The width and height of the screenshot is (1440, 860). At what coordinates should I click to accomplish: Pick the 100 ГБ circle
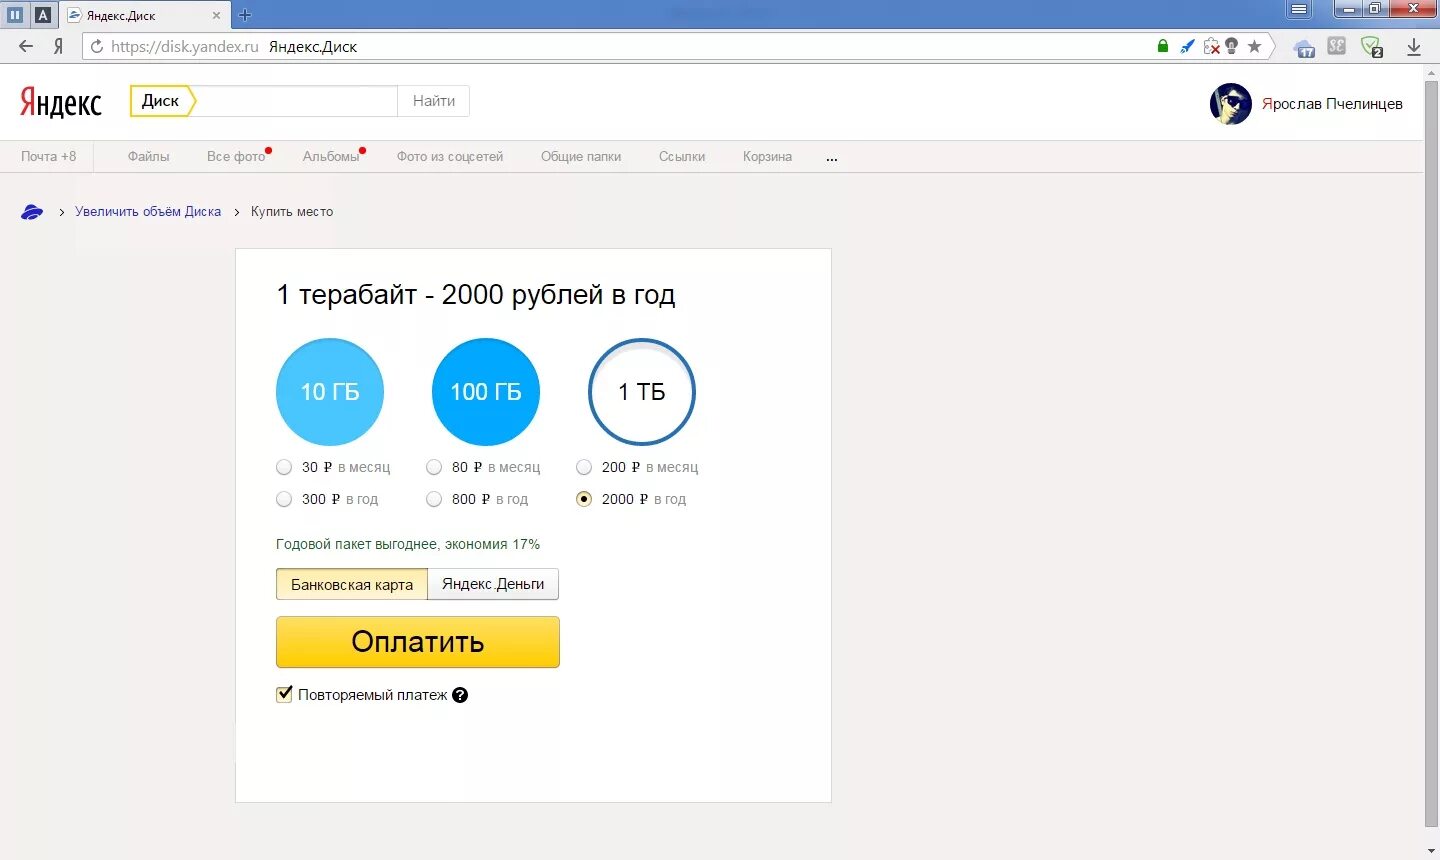tap(486, 392)
